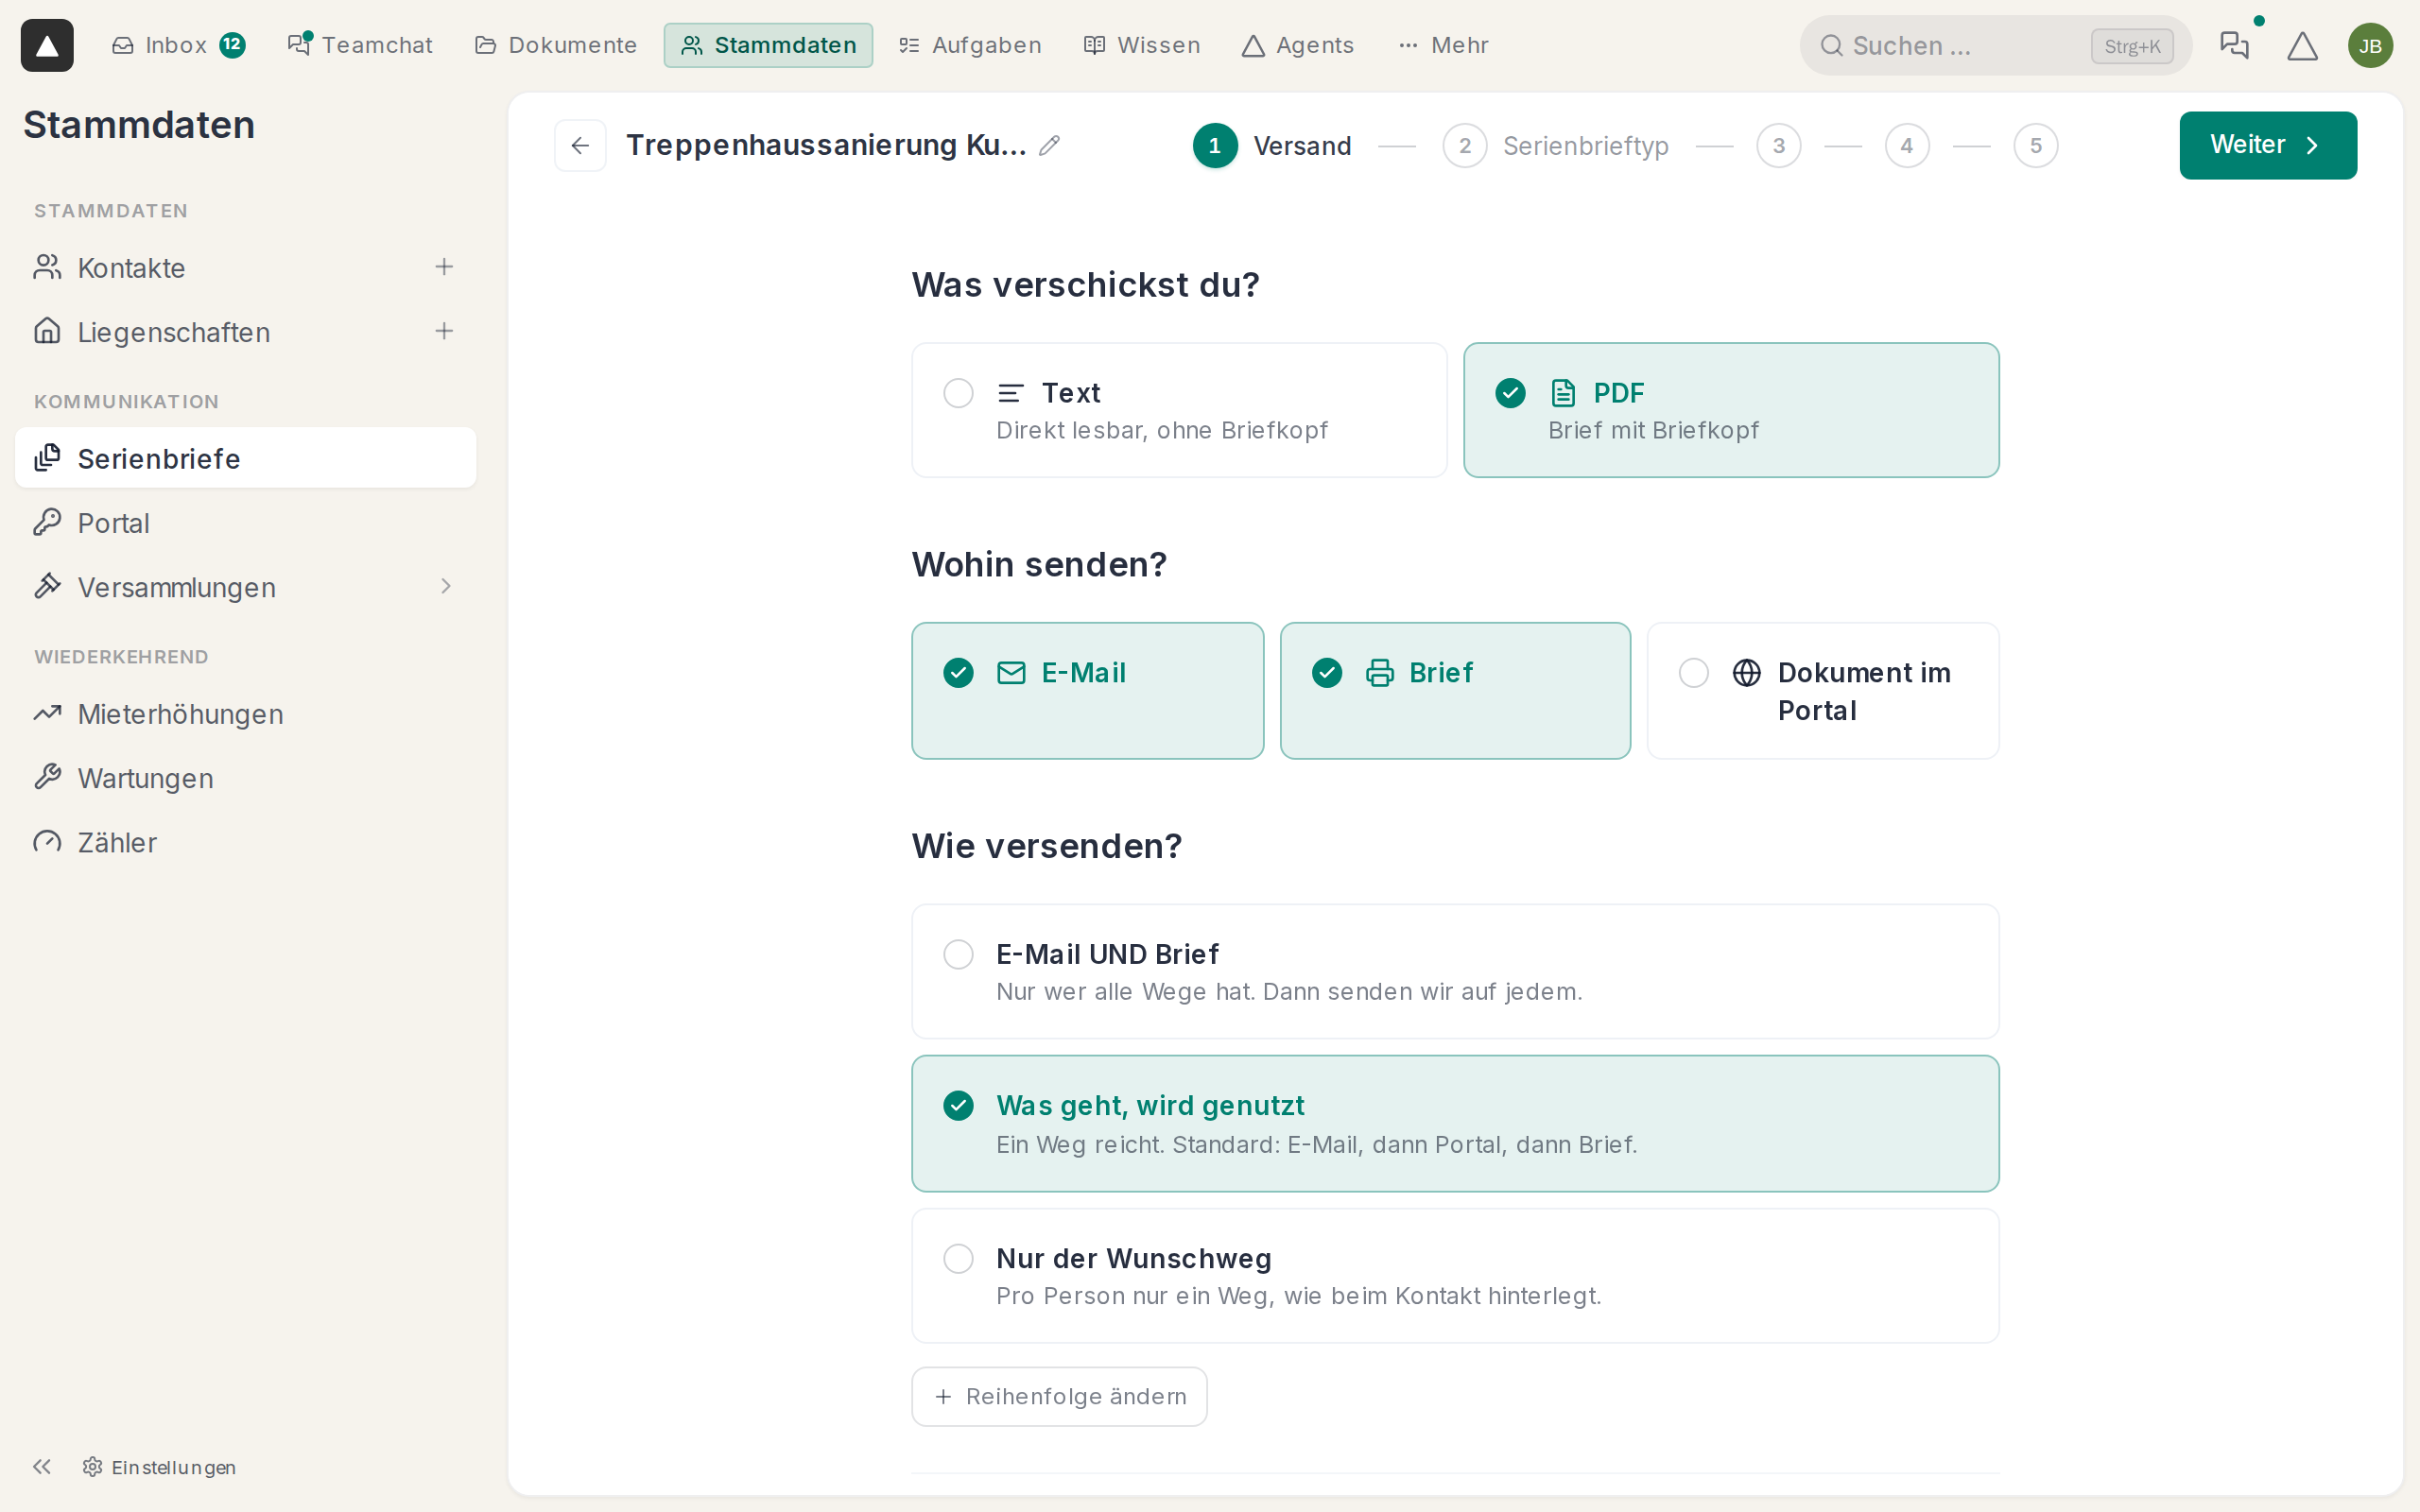Image resolution: width=2420 pixels, height=1512 pixels.
Task: Select the Stammdaten top tab
Action: pyautogui.click(x=768, y=45)
